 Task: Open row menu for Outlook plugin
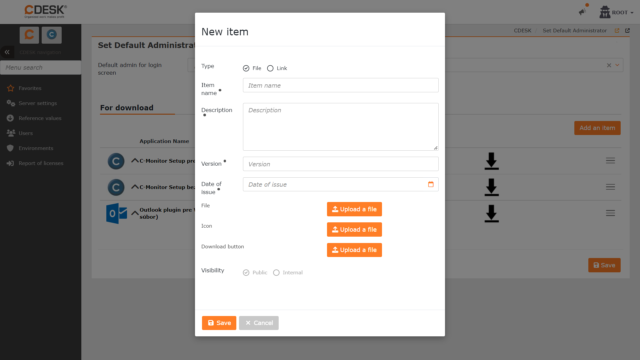click(610, 213)
